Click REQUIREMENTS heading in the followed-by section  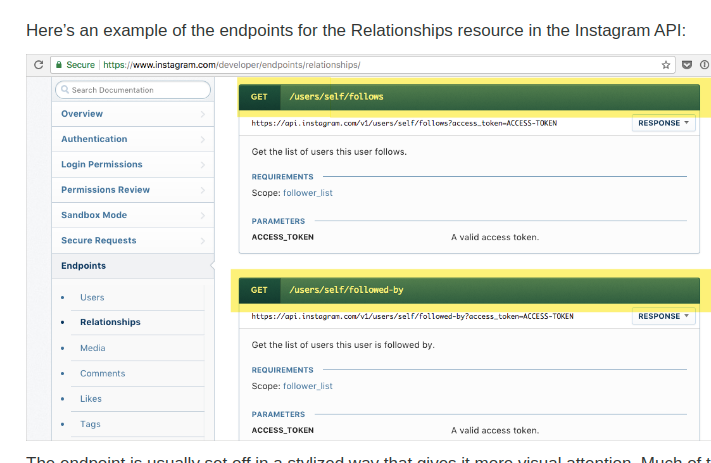pos(282,370)
